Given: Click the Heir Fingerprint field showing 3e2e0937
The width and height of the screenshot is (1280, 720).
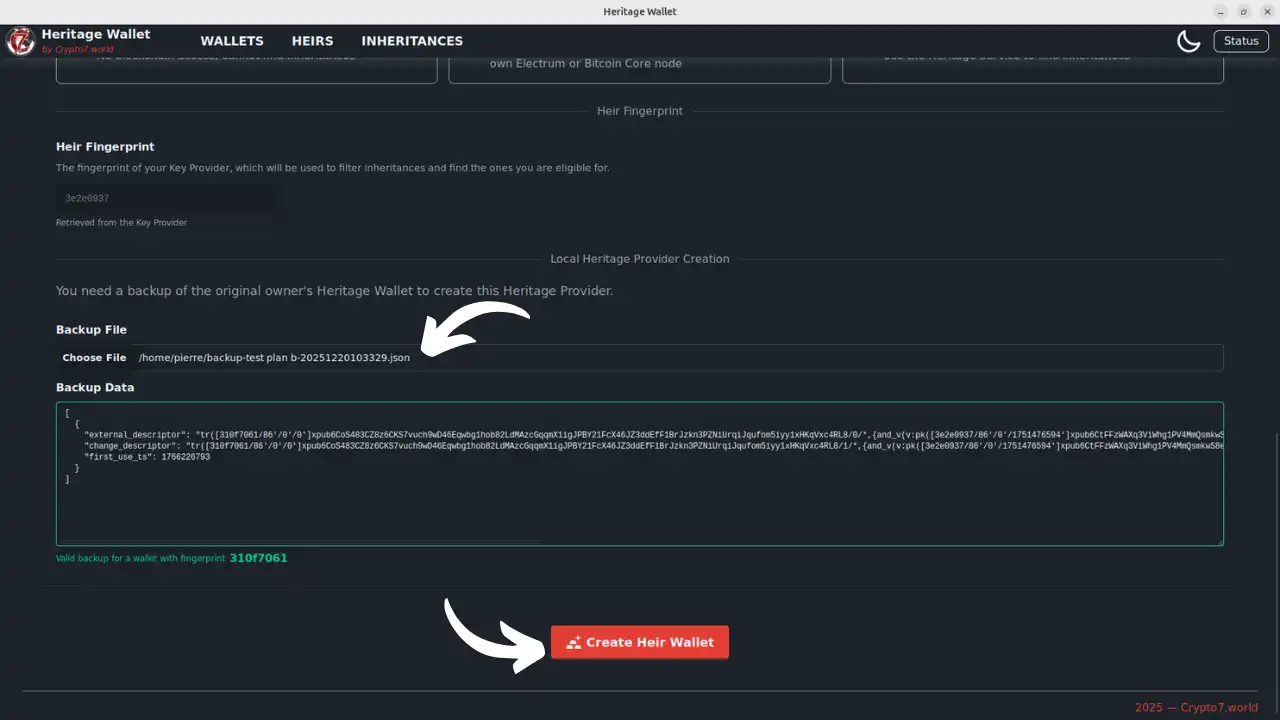Looking at the screenshot, I should [x=166, y=198].
